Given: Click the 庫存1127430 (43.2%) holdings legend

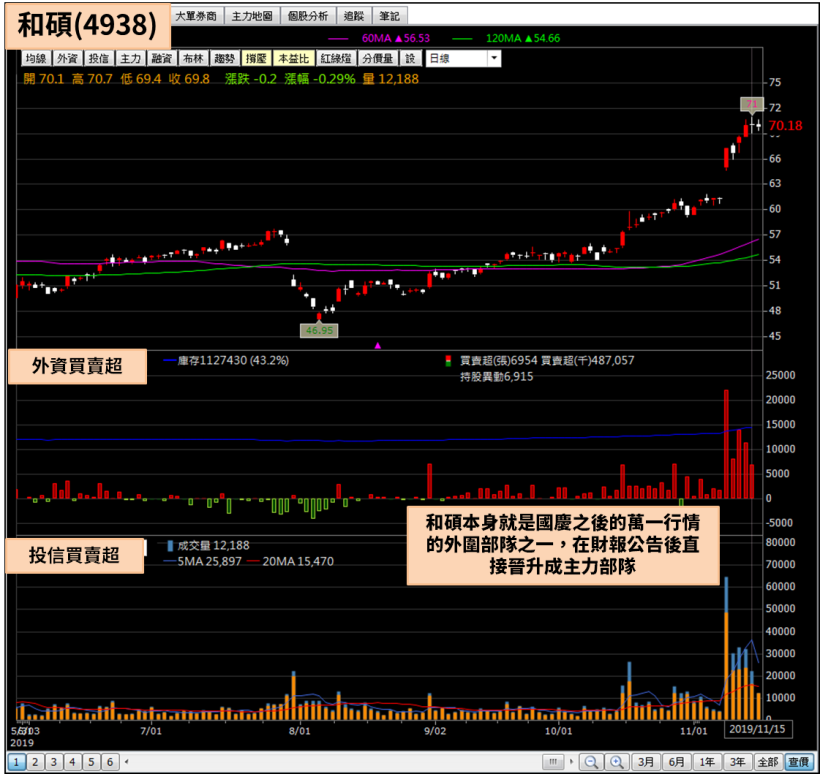Looking at the screenshot, I should click(226, 360).
